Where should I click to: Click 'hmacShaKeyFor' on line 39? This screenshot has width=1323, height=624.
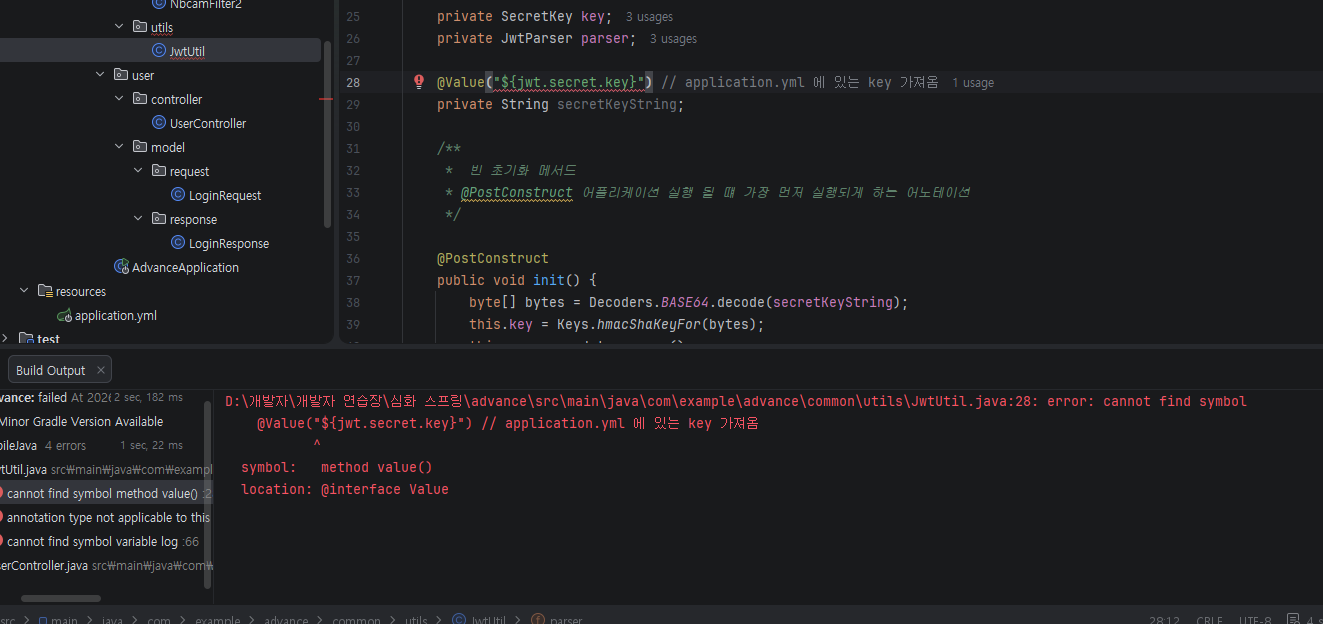pos(649,324)
